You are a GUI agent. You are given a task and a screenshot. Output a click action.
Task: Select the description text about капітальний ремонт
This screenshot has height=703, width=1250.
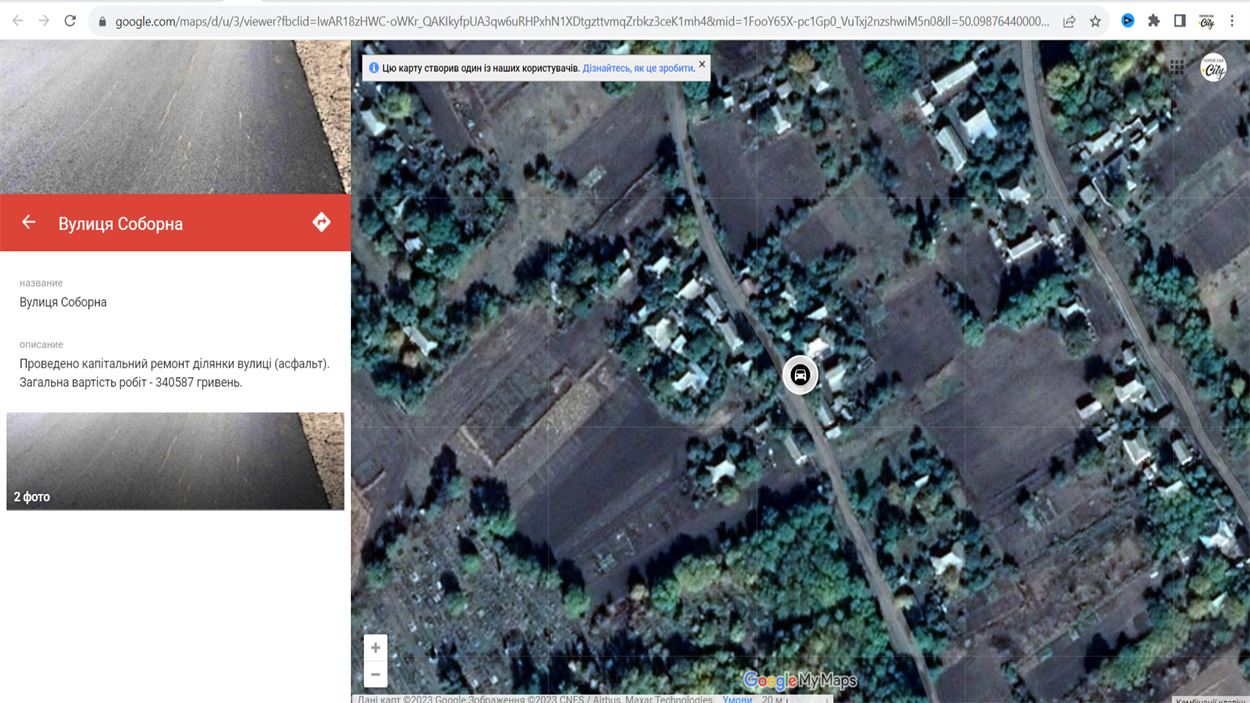coord(174,373)
